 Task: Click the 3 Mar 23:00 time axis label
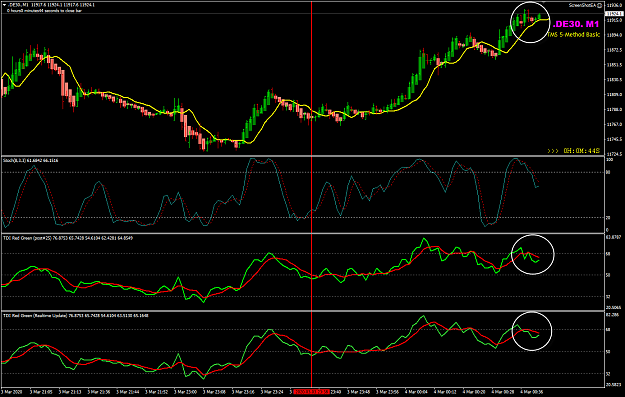186,392
